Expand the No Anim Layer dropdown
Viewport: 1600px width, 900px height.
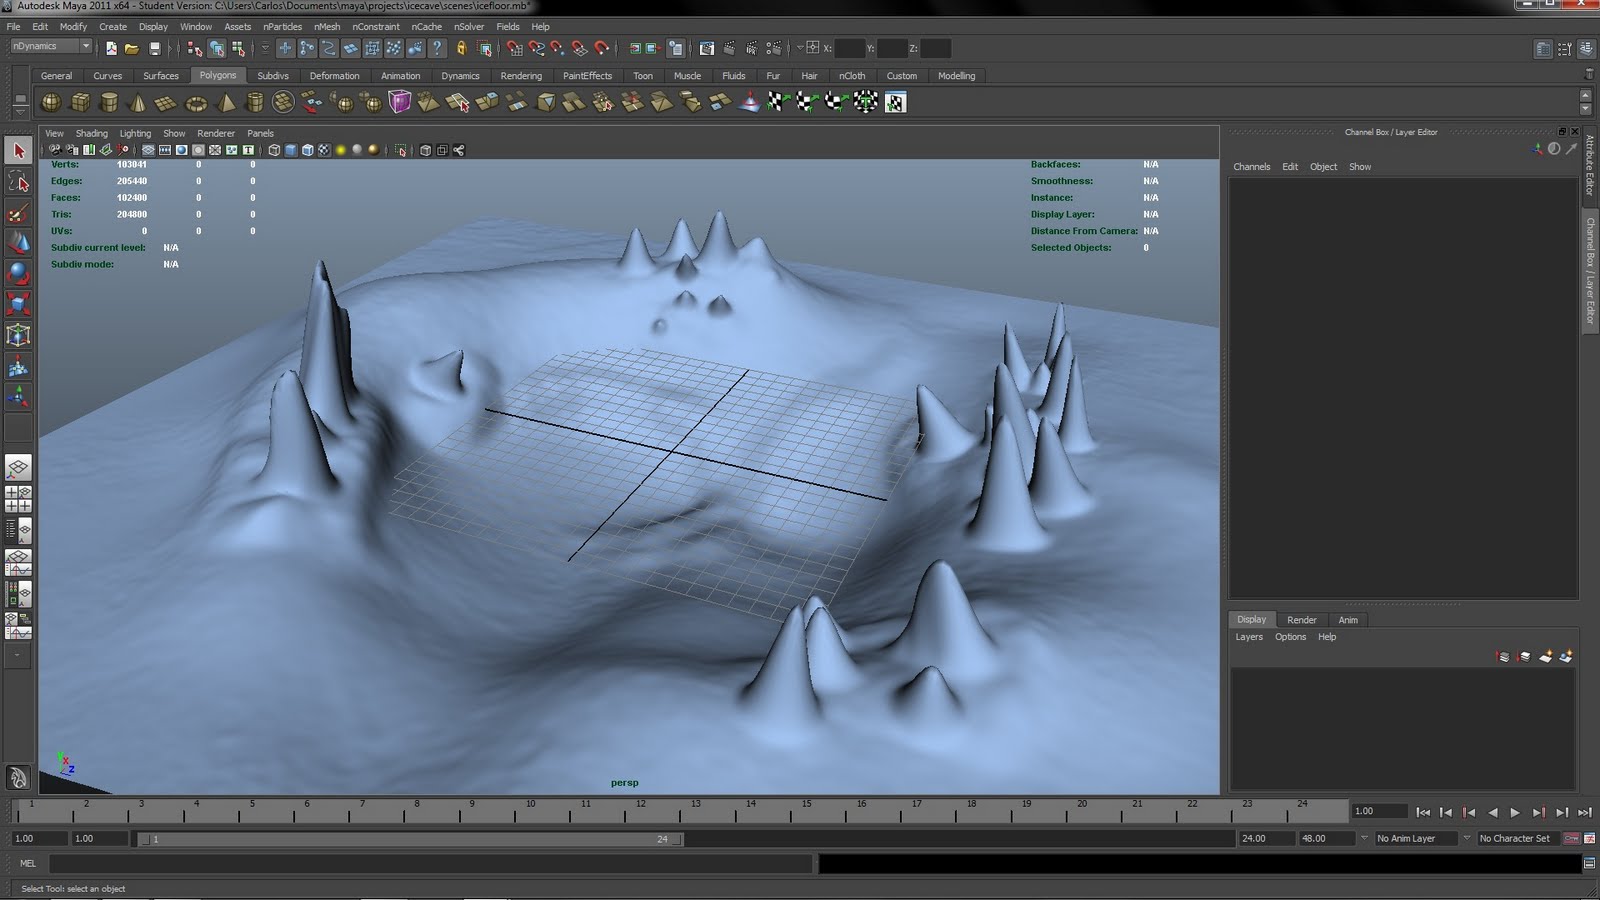coord(1414,838)
